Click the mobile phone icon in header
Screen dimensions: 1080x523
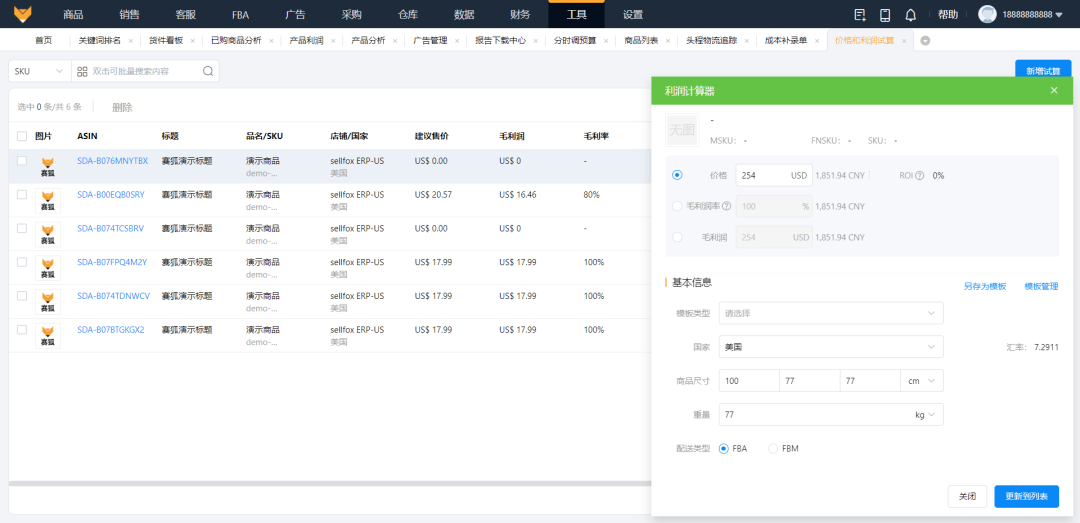click(x=885, y=15)
